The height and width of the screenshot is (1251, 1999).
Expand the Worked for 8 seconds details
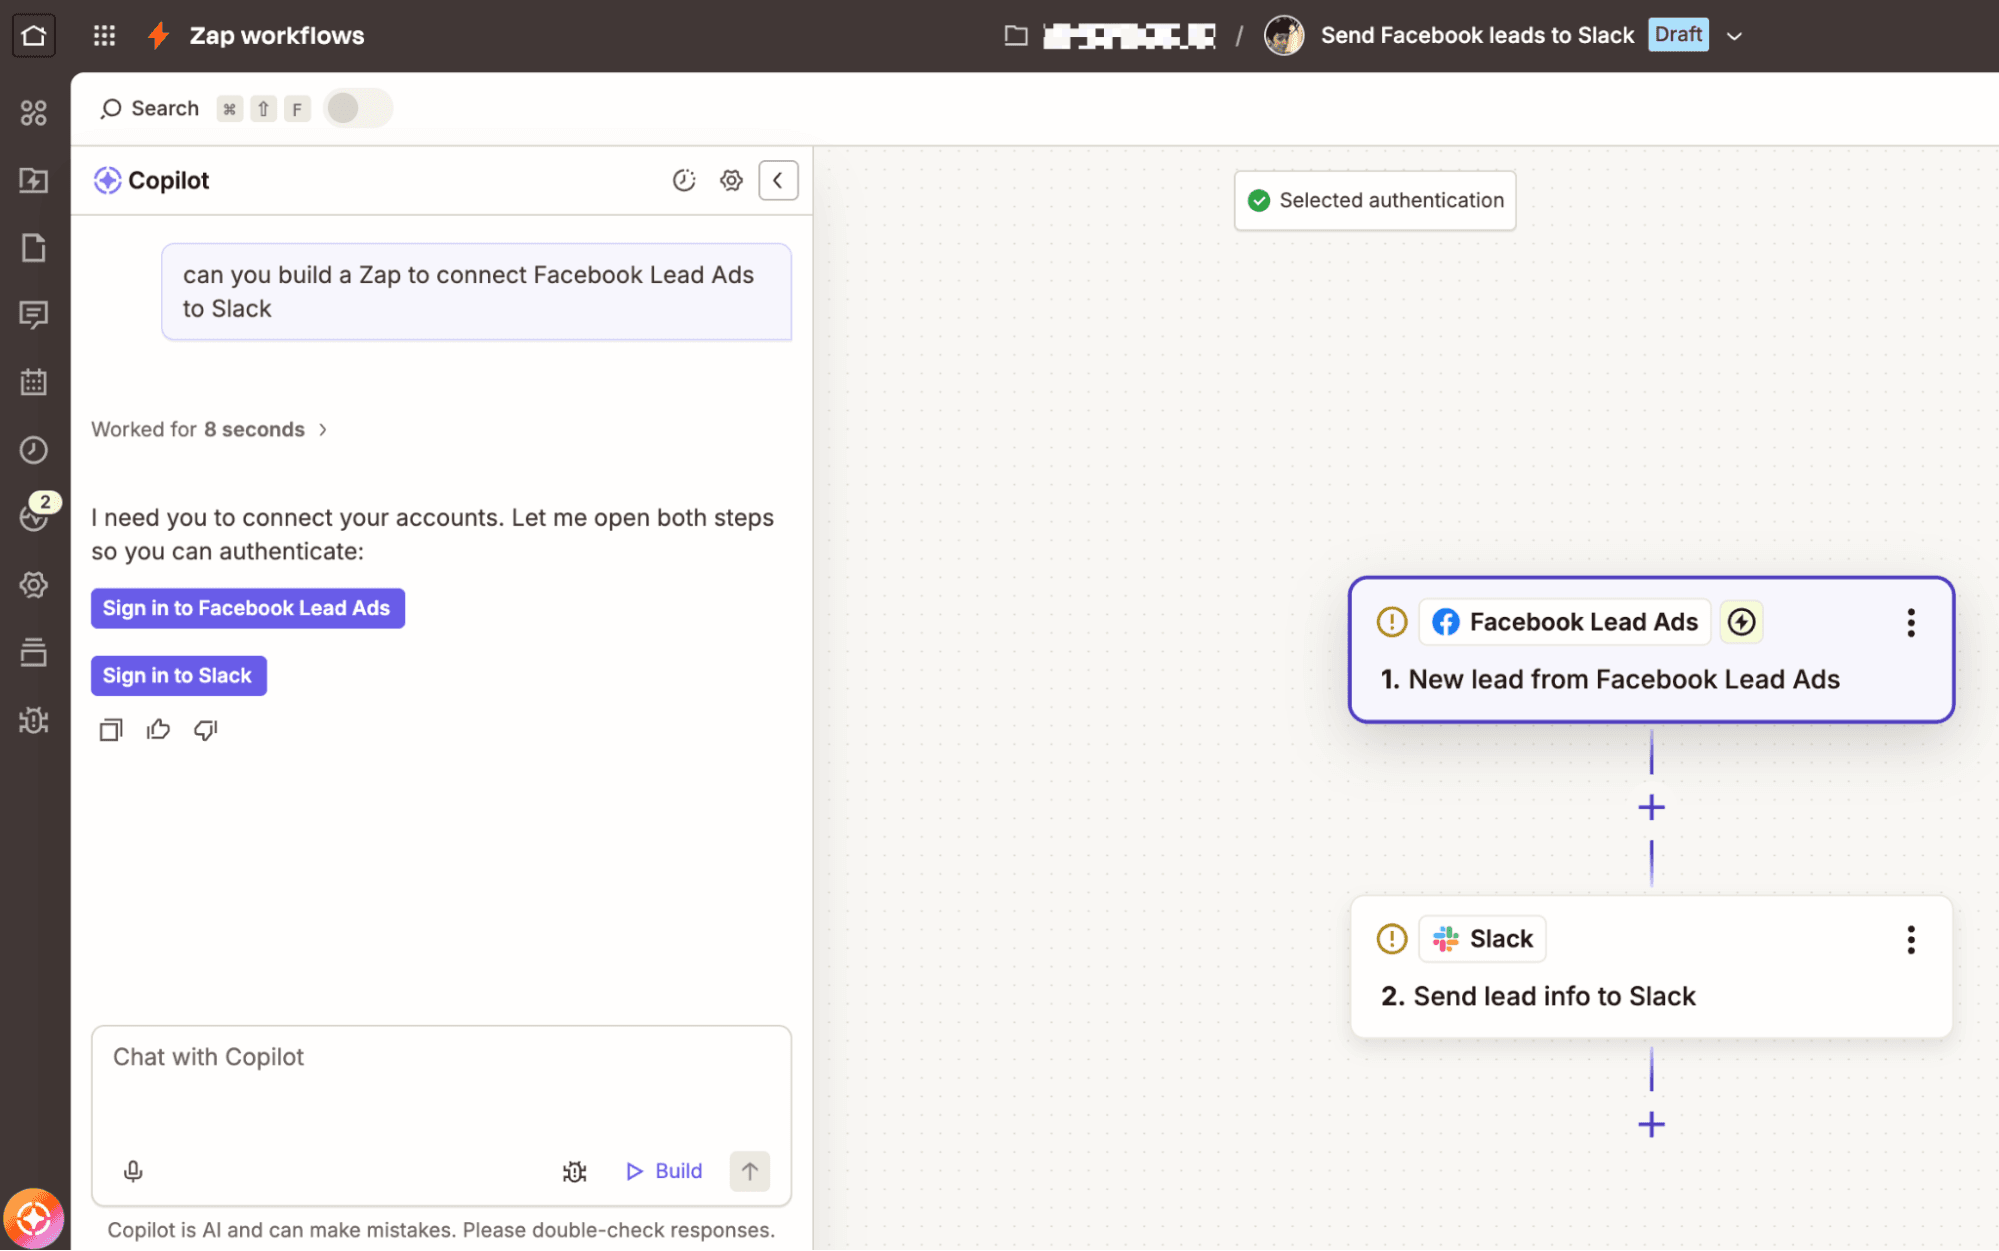(x=209, y=429)
